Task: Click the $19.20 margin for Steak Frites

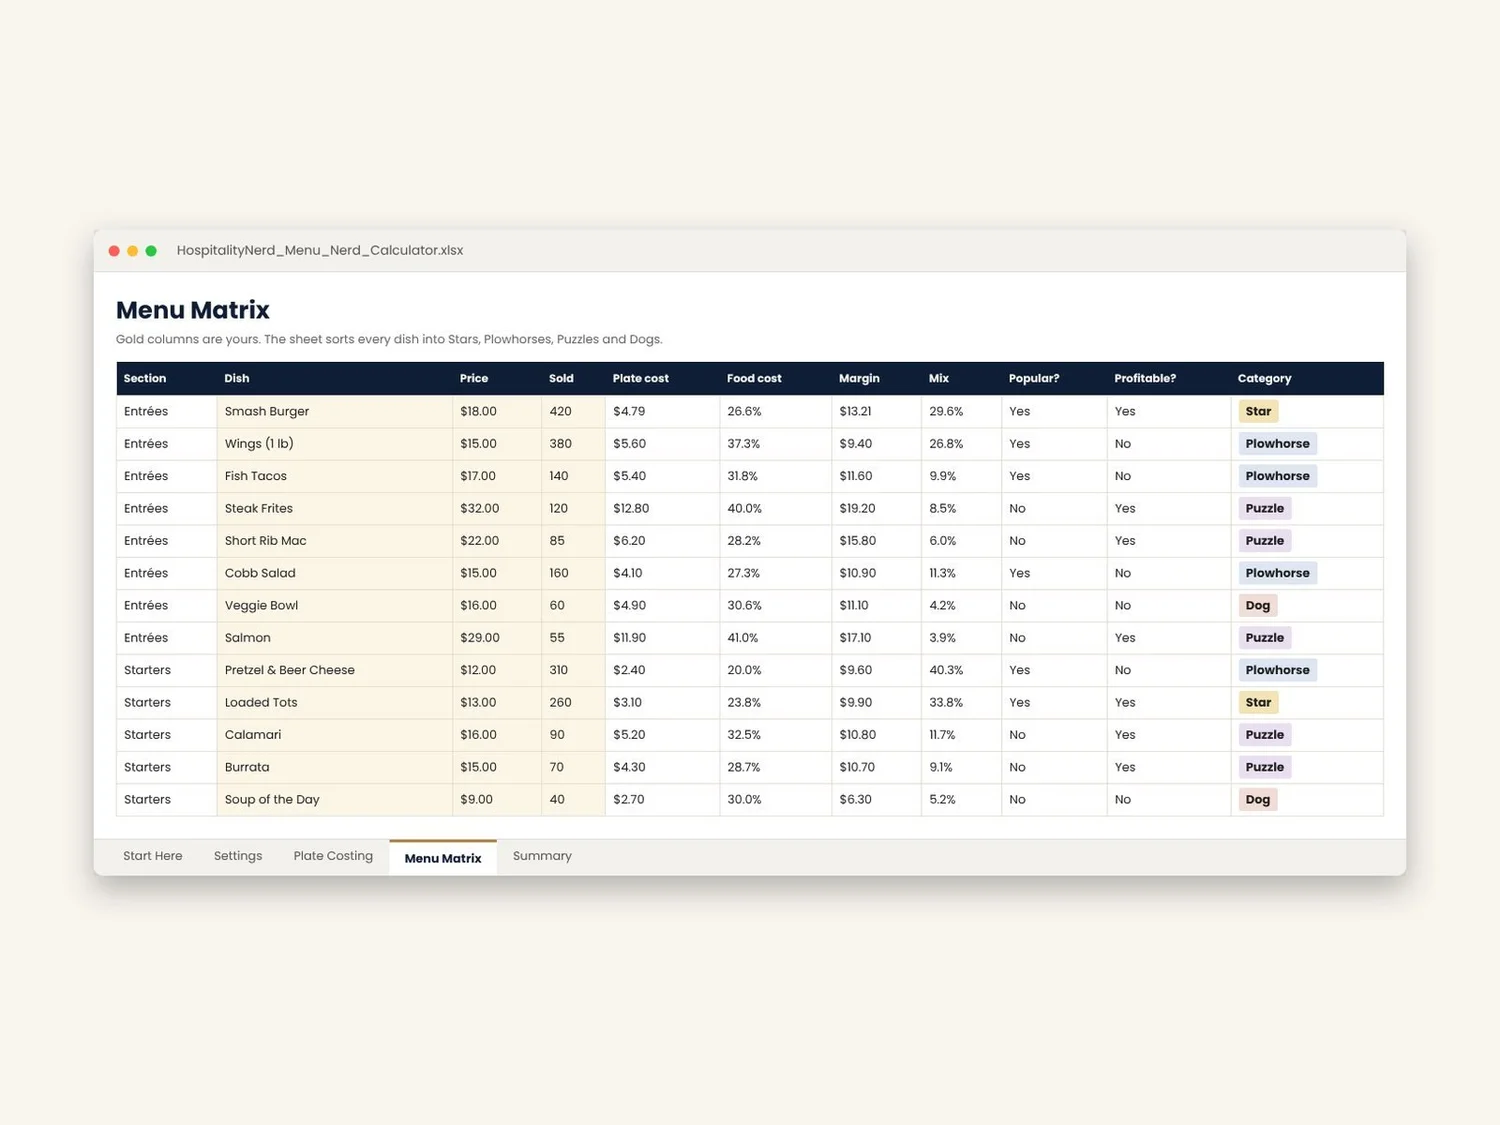Action: (x=876, y=509)
